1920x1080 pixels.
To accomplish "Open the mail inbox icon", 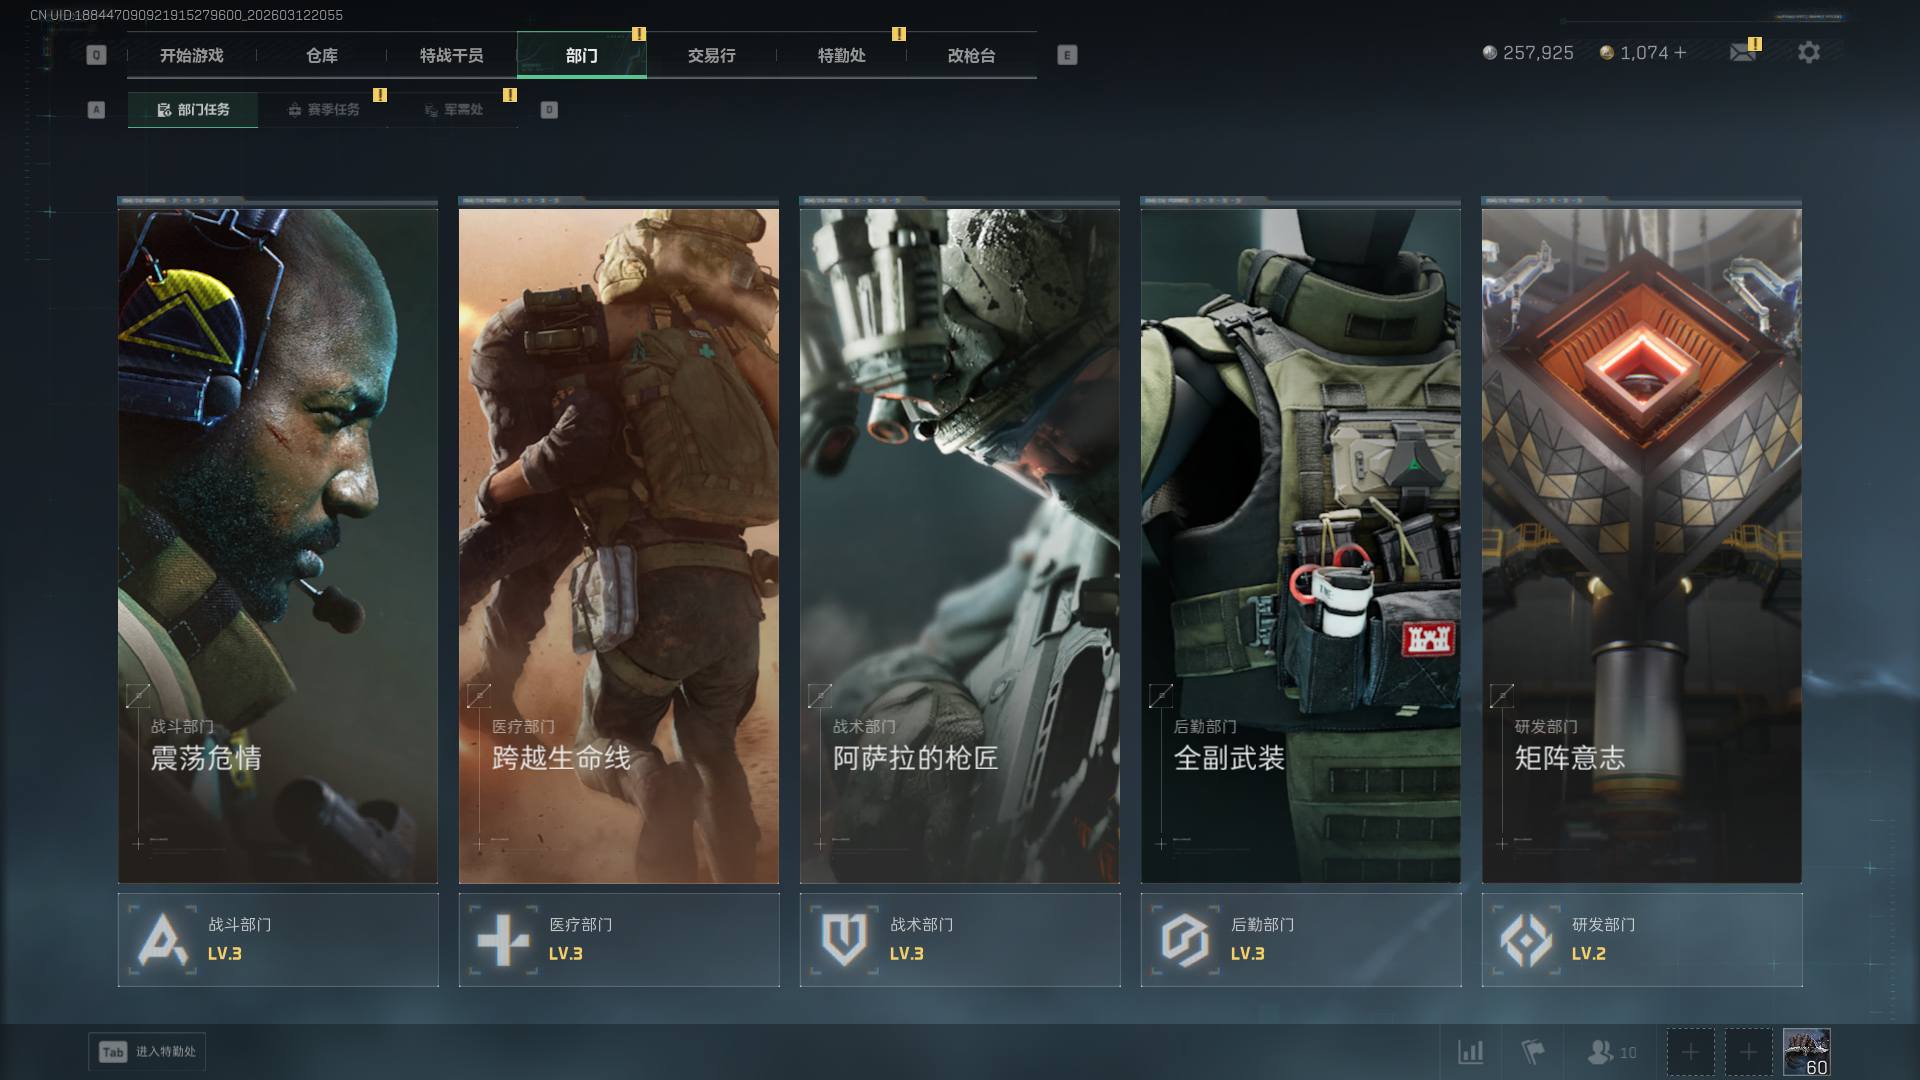I will tap(1743, 52).
